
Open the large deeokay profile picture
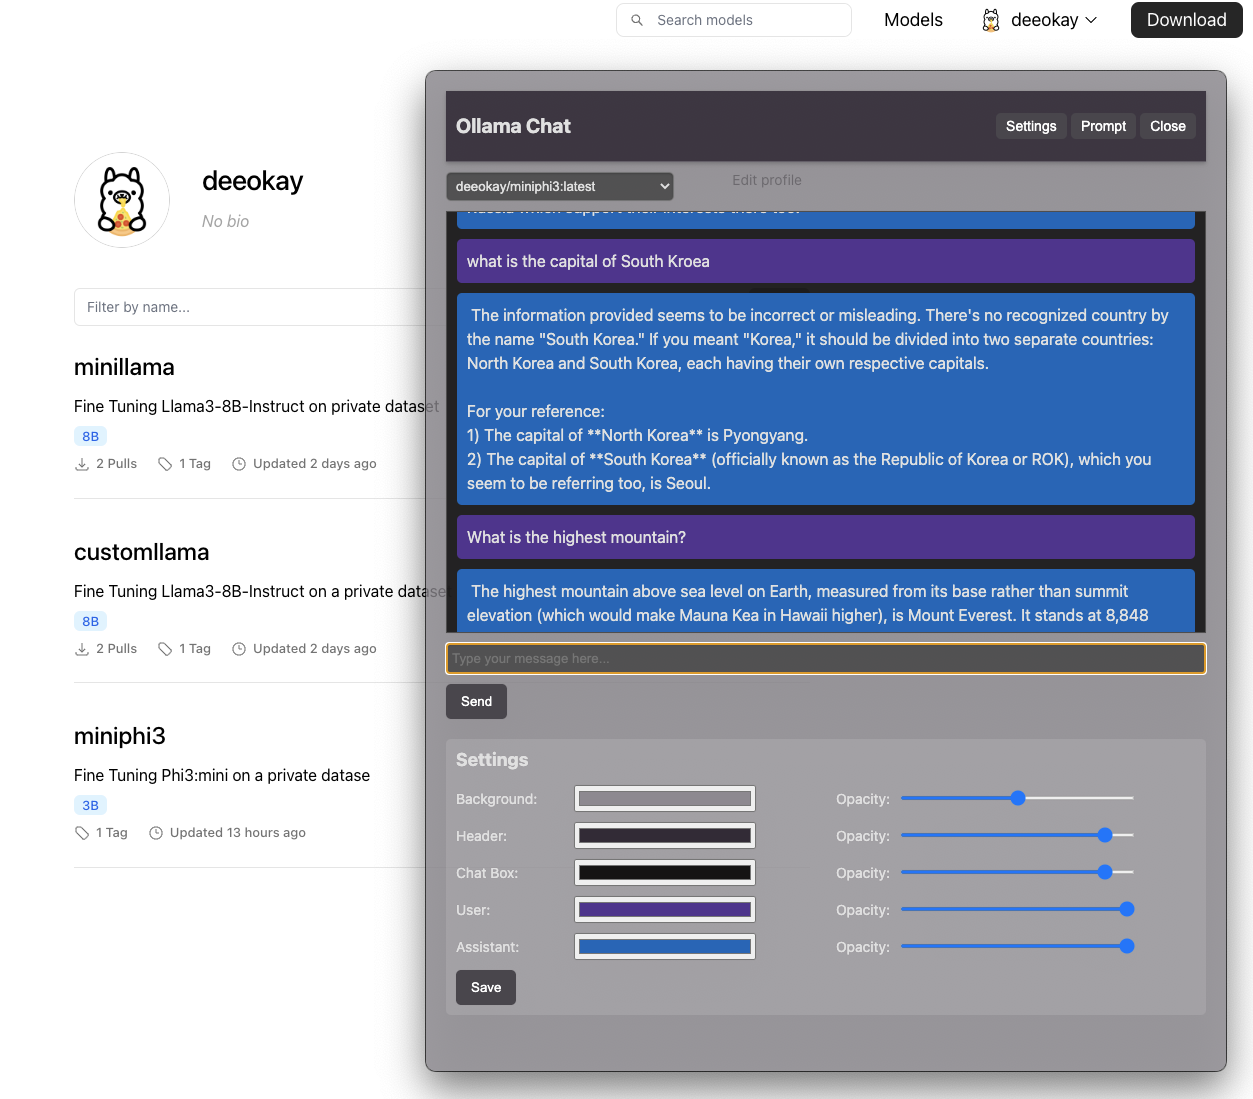click(122, 200)
